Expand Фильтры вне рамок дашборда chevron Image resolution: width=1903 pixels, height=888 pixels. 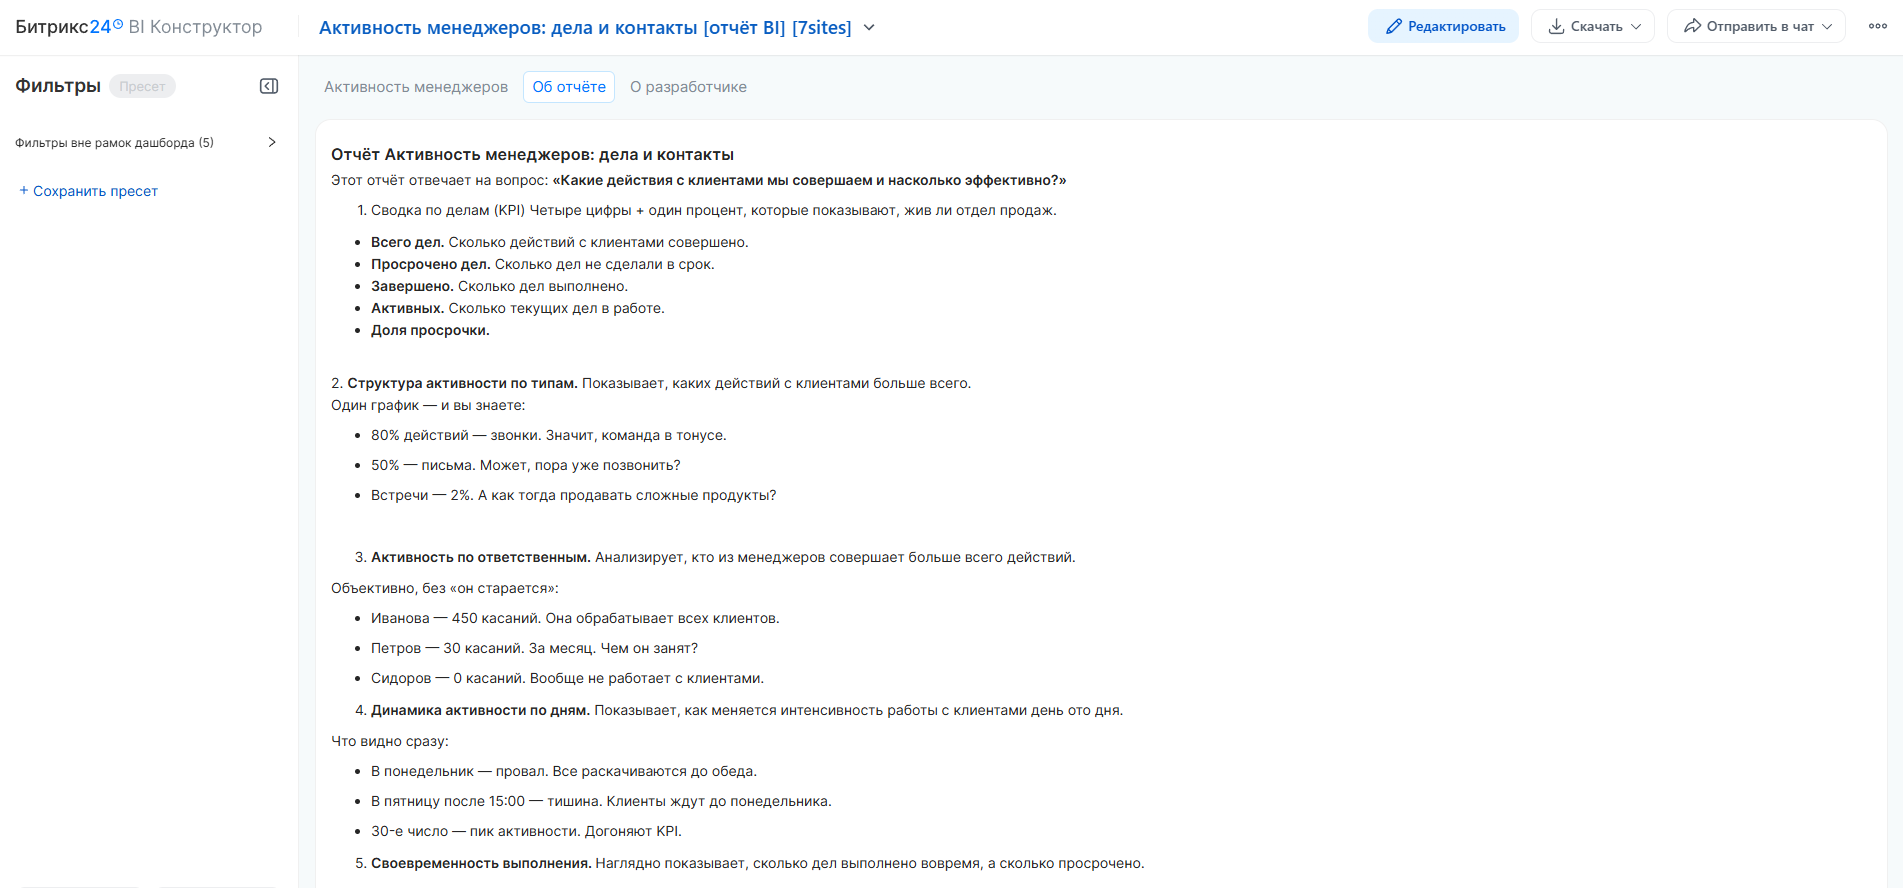tap(272, 142)
